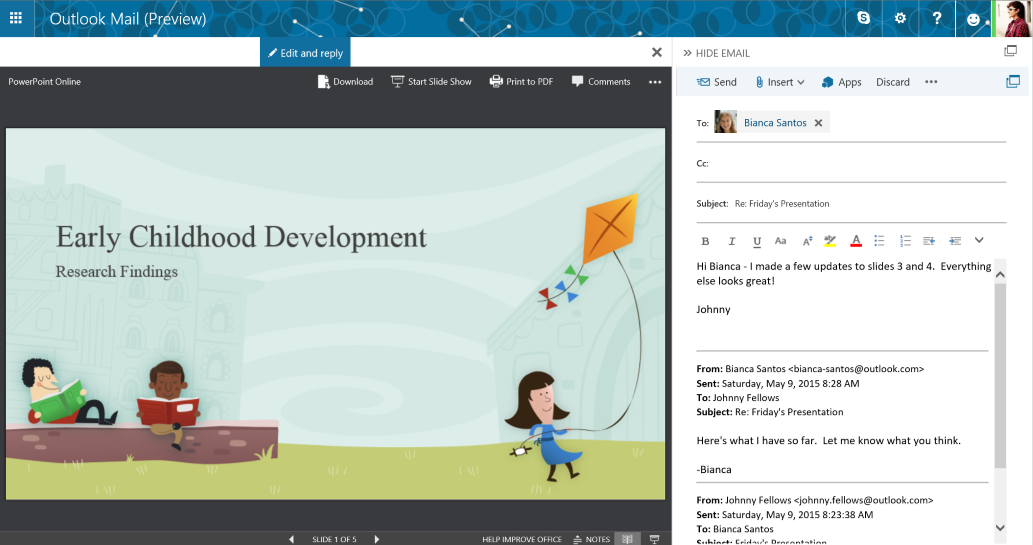Screen dimensions: 1033x545
Task: Toggle underline text formatting
Action: pyautogui.click(x=756, y=241)
